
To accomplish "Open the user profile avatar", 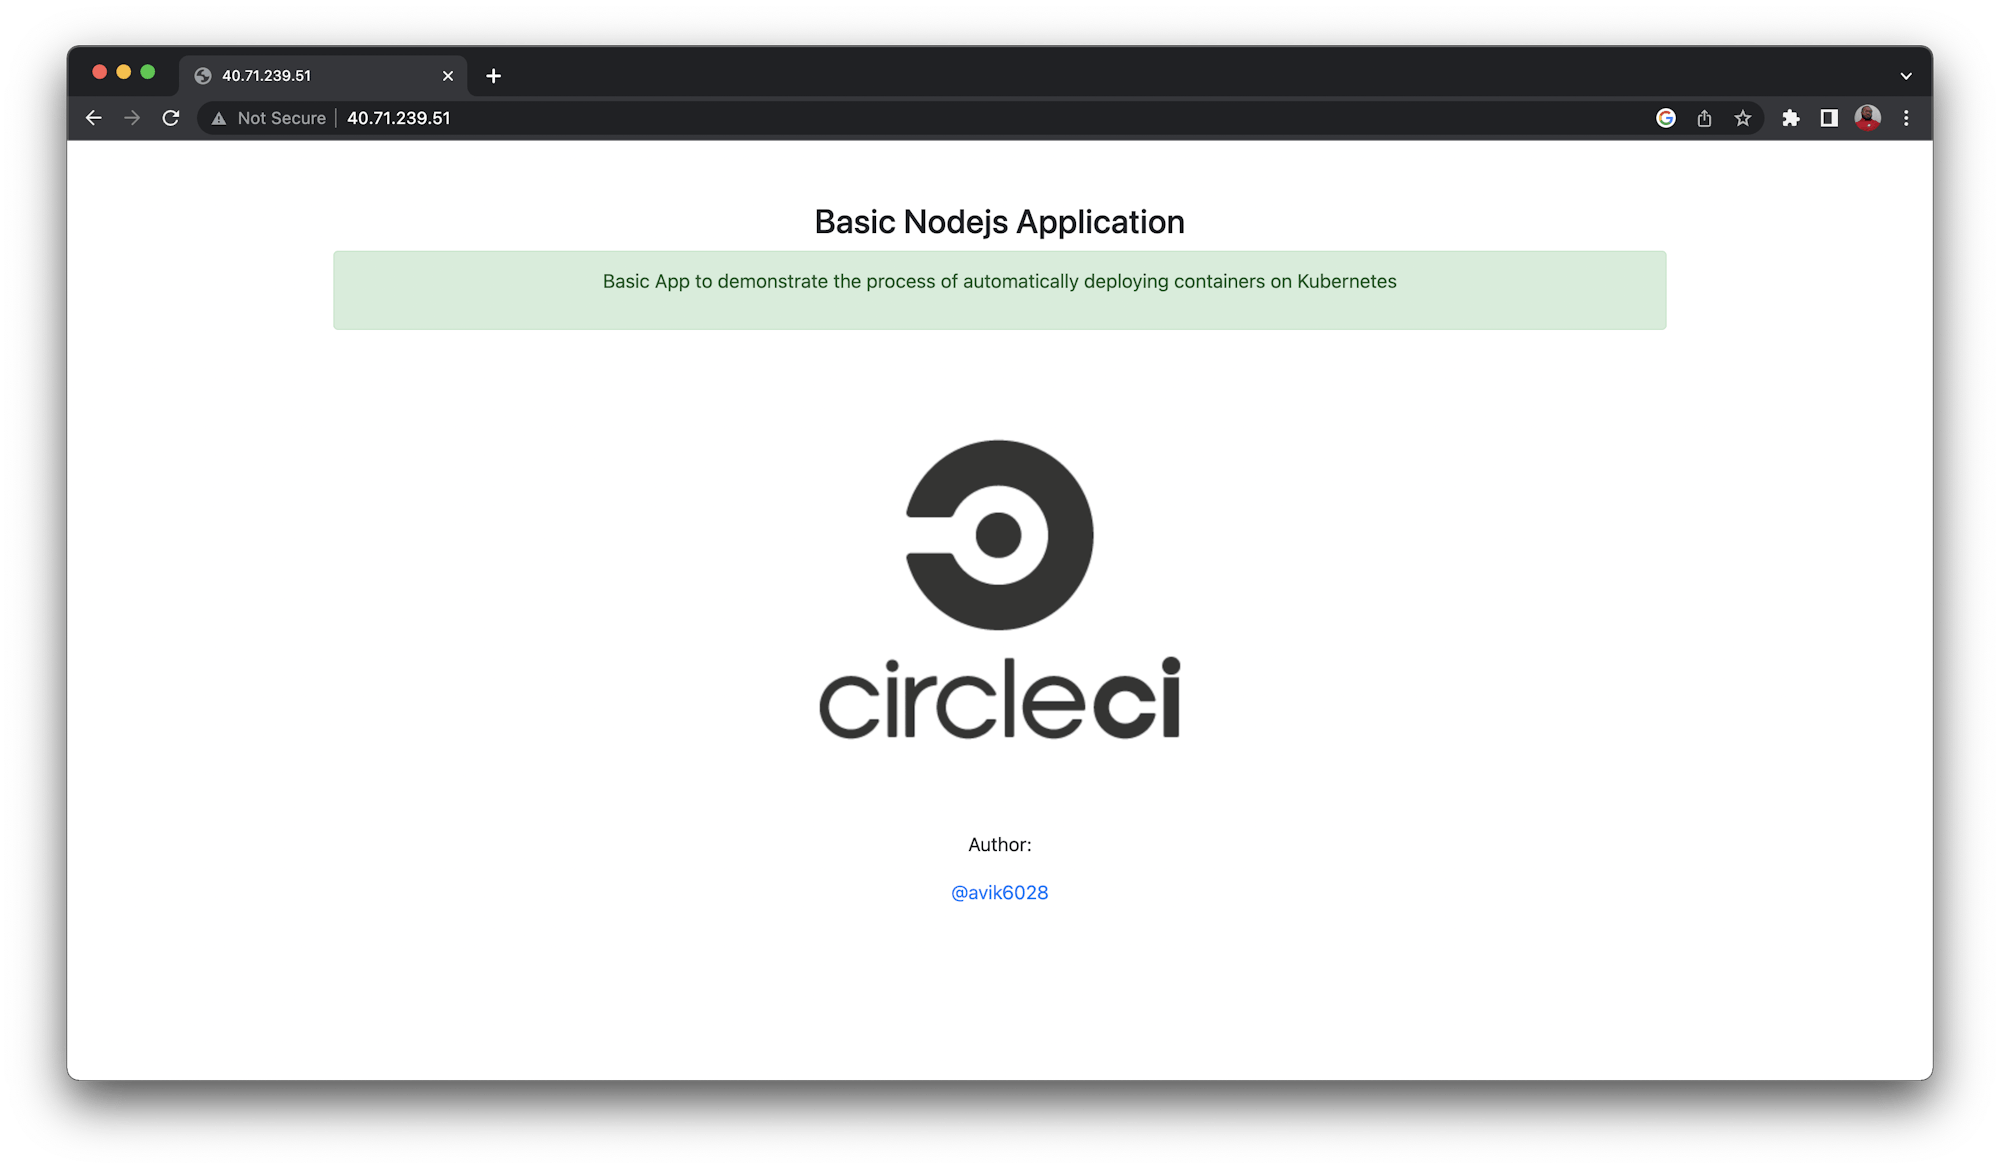I will (1867, 118).
